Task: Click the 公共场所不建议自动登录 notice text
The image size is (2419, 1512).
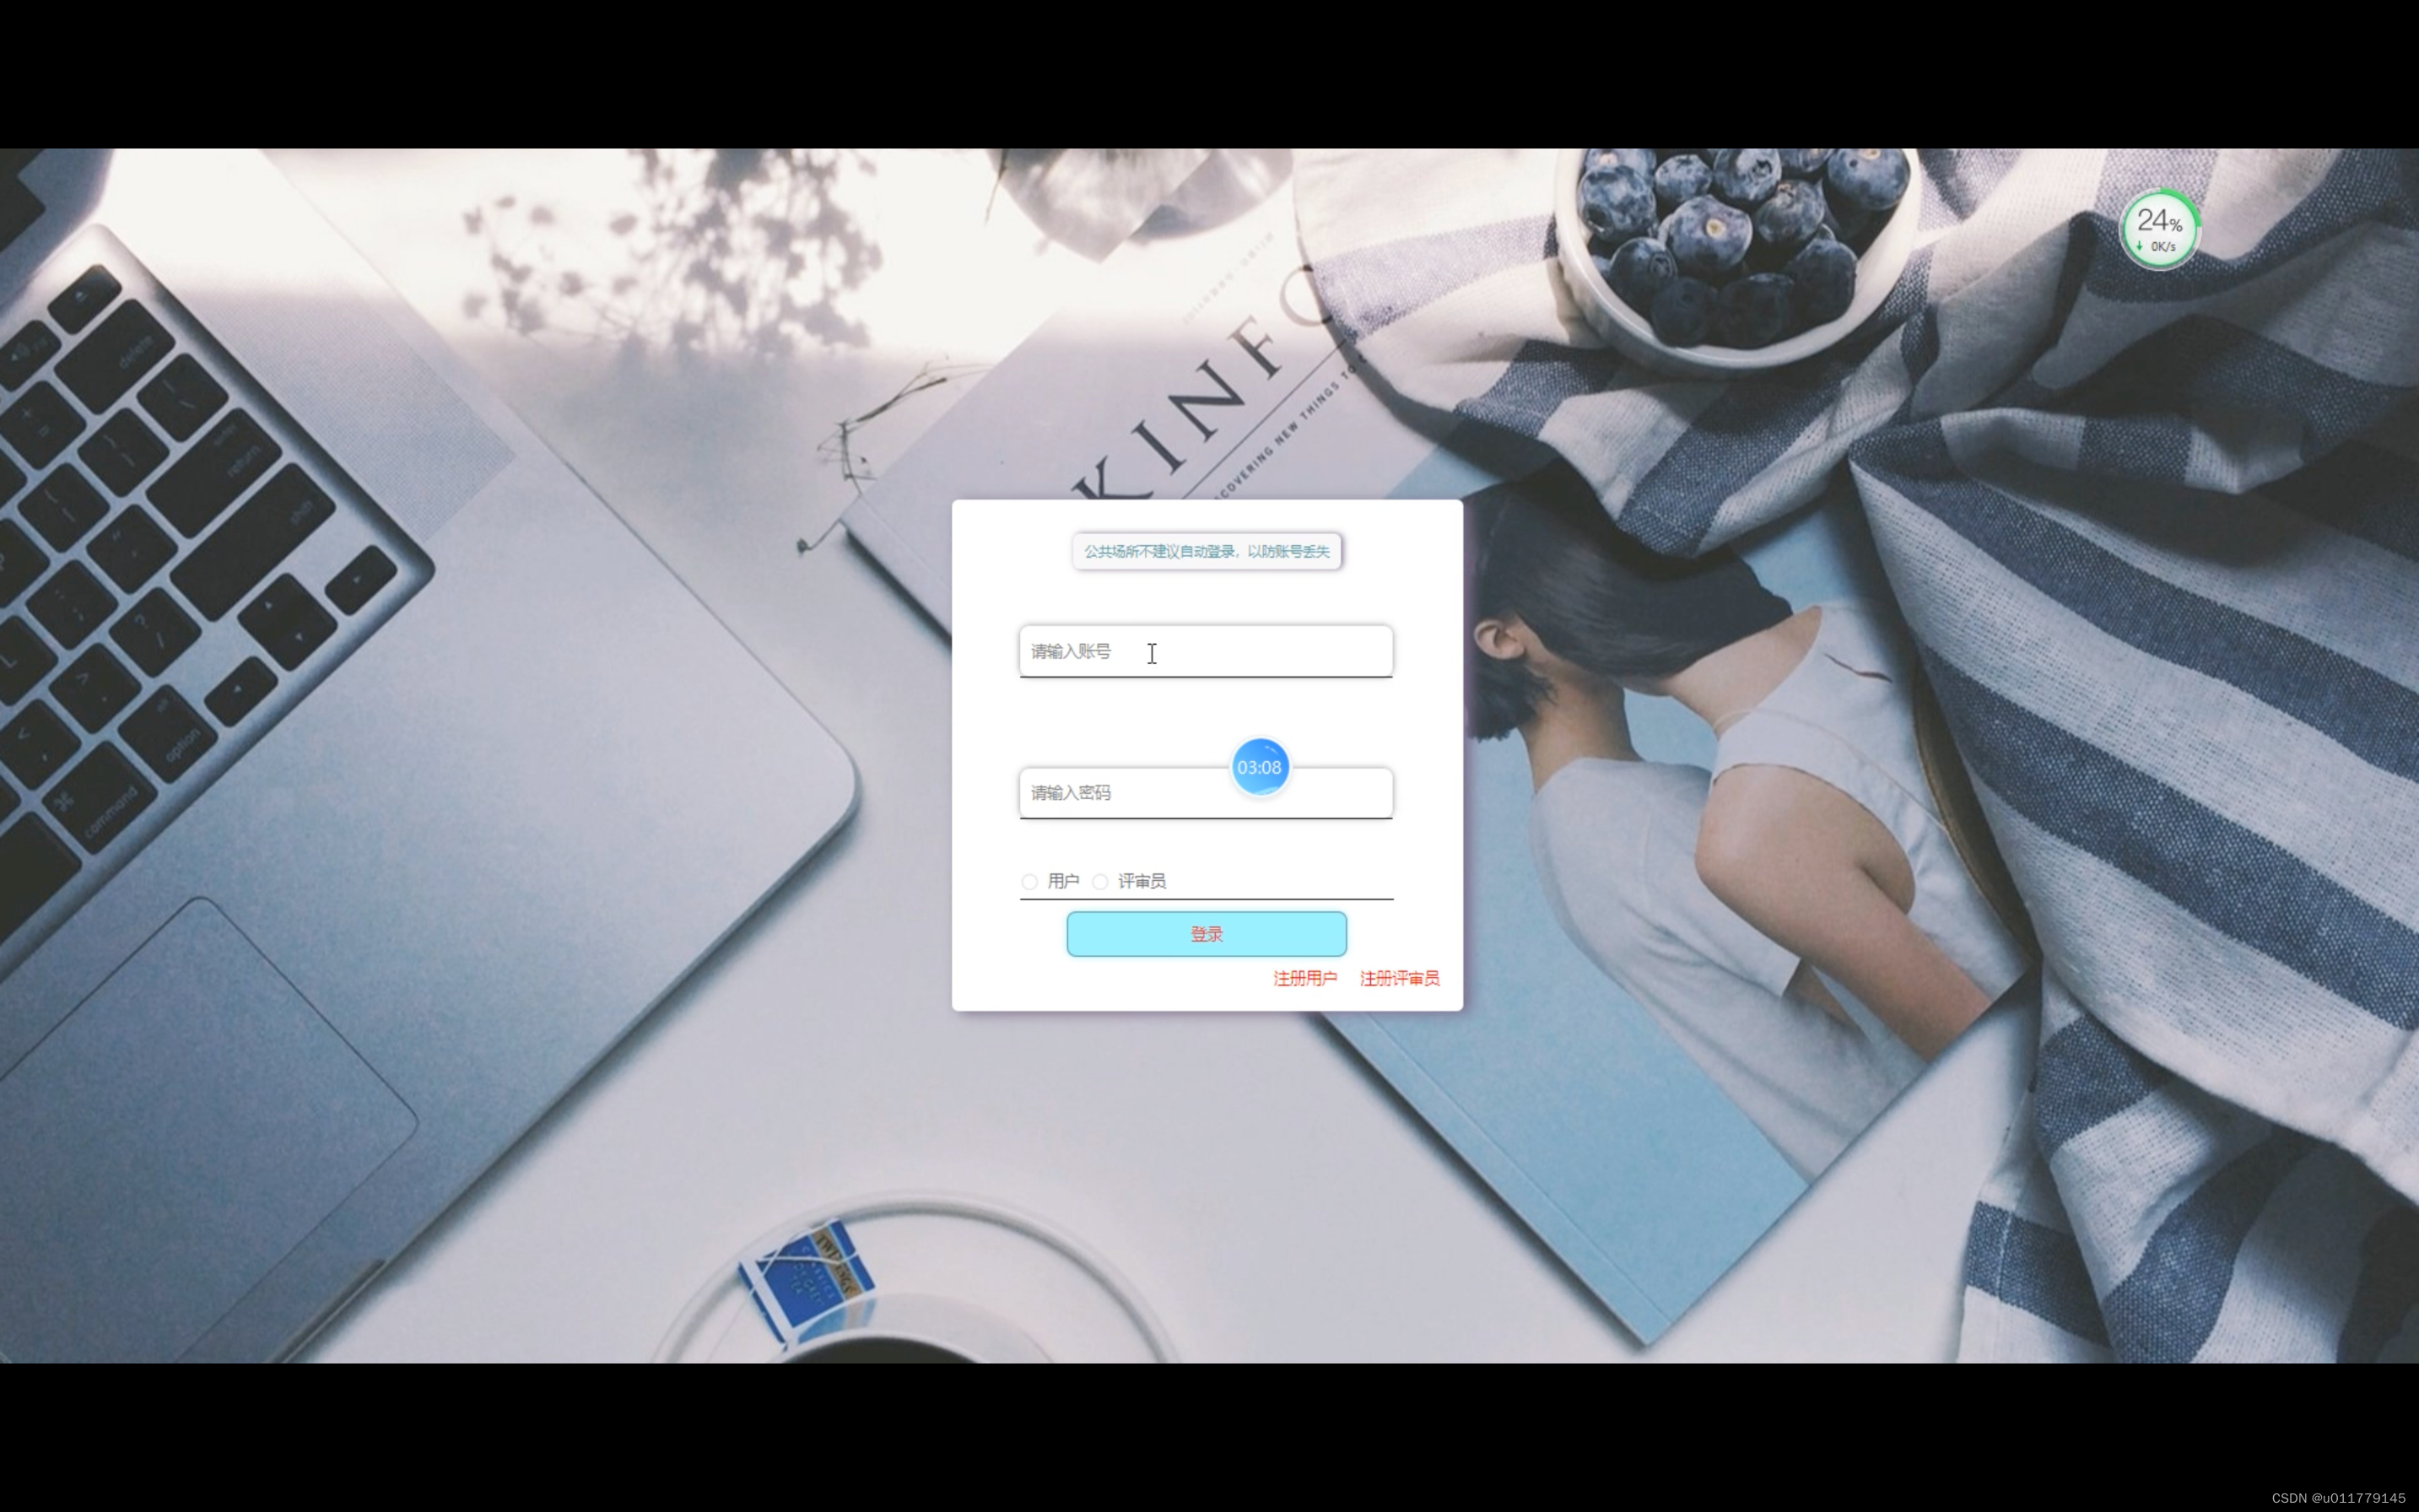Action: 1206,551
